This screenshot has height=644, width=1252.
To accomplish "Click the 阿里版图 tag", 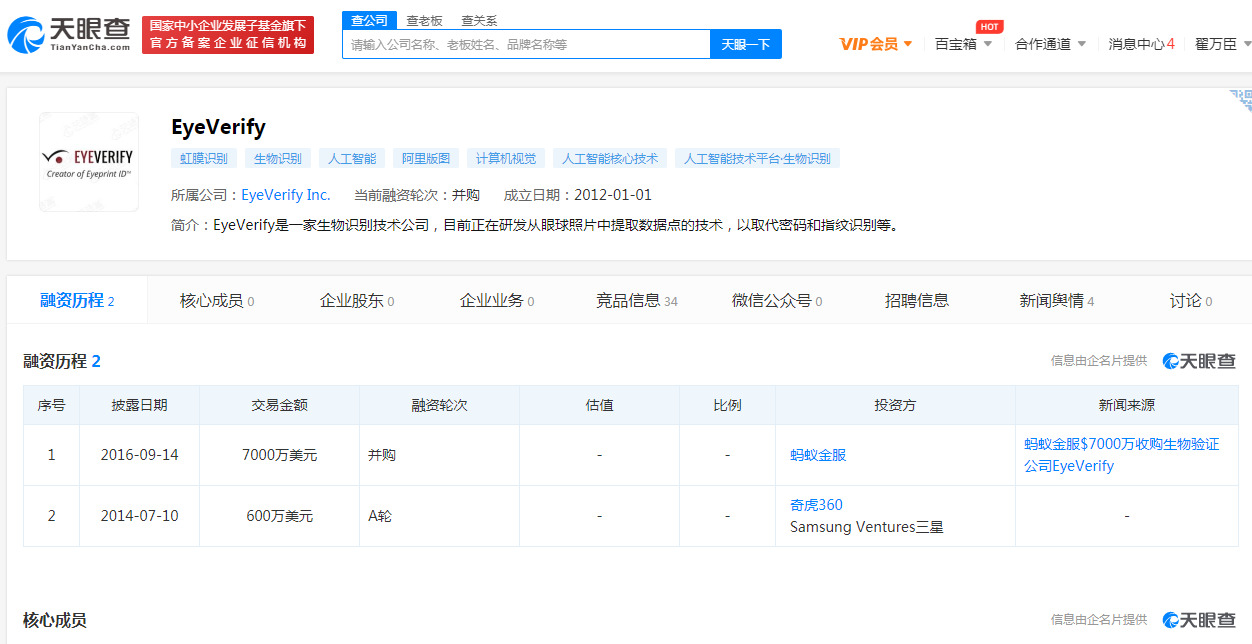I will pyautogui.click(x=426, y=158).
